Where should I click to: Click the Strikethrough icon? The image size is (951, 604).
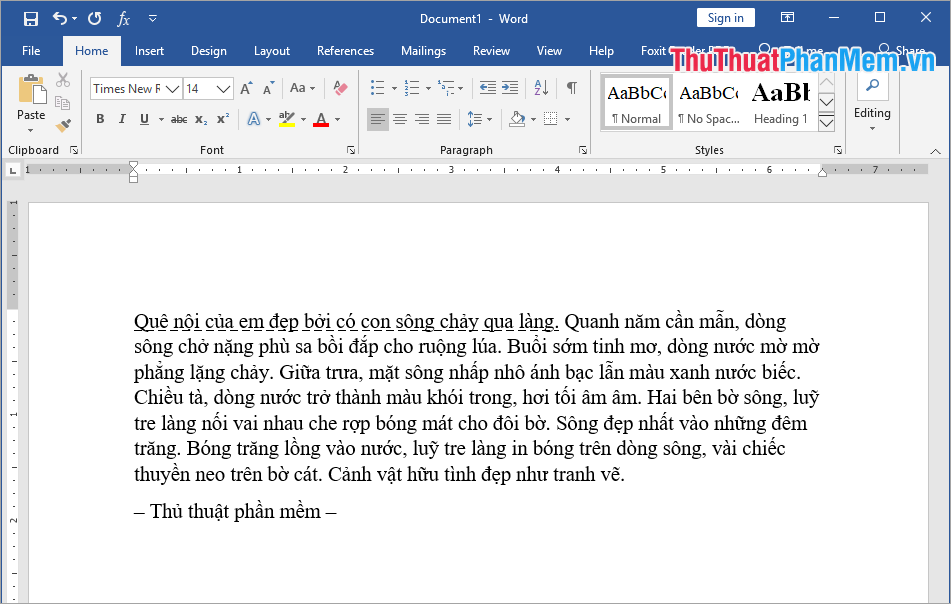point(180,119)
